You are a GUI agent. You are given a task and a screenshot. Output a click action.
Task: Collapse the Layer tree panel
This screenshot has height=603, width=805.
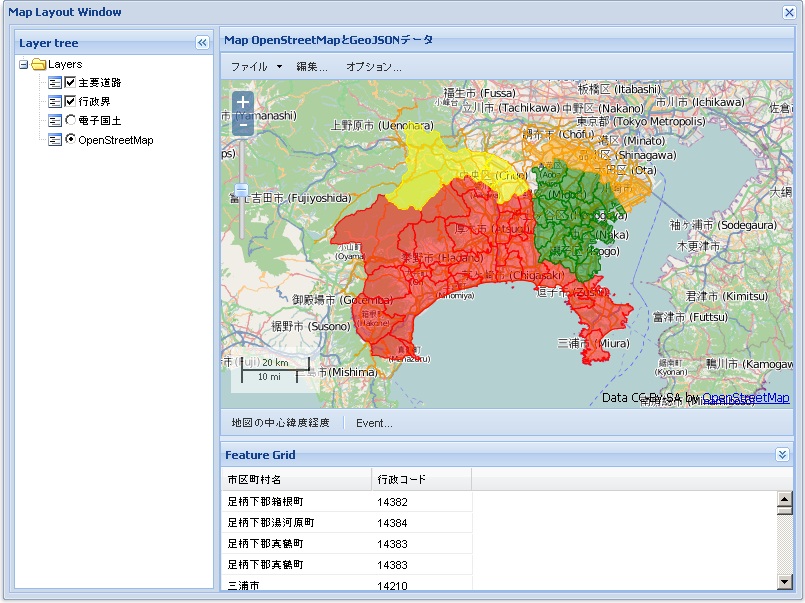[202, 43]
